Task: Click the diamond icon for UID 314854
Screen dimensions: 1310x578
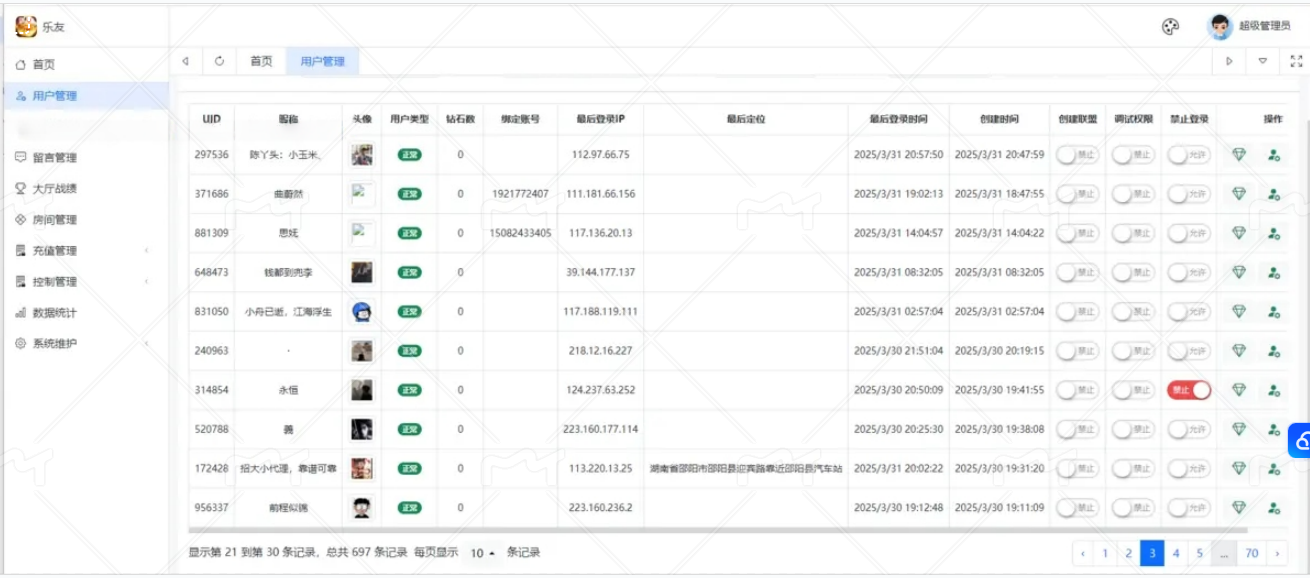Action: click(x=1239, y=390)
